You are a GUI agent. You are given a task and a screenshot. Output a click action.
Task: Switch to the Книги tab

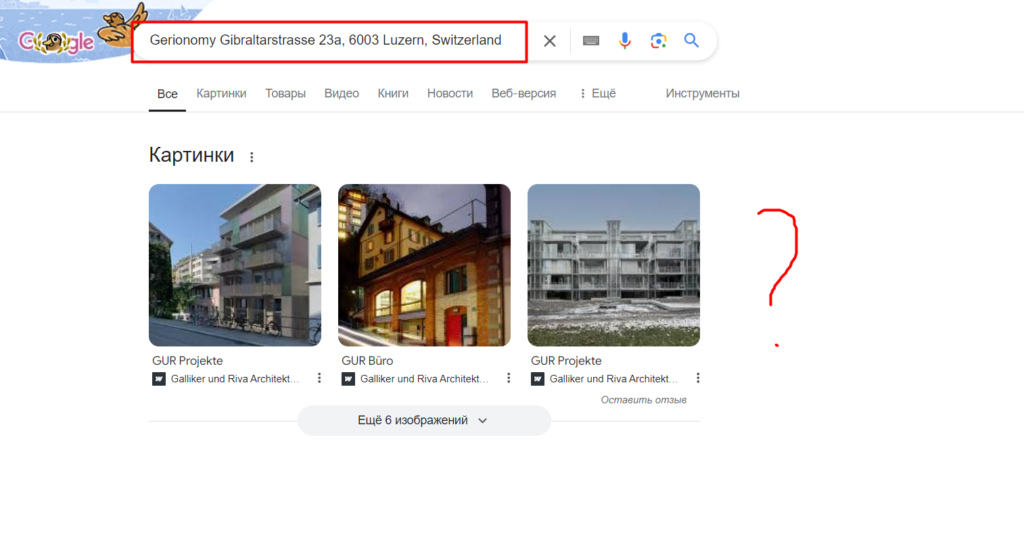393,93
